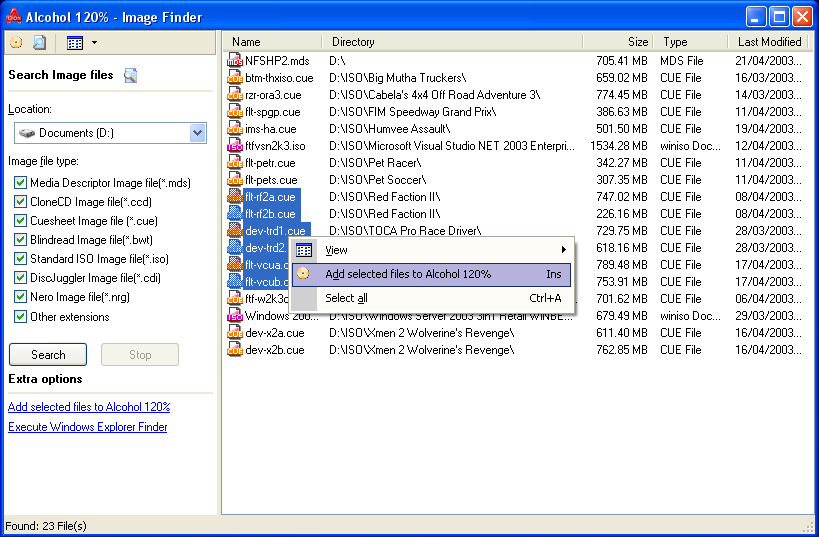The width and height of the screenshot is (819, 537).
Task: Click the Alcohol 120% title bar app icon
Action: click(x=14, y=16)
